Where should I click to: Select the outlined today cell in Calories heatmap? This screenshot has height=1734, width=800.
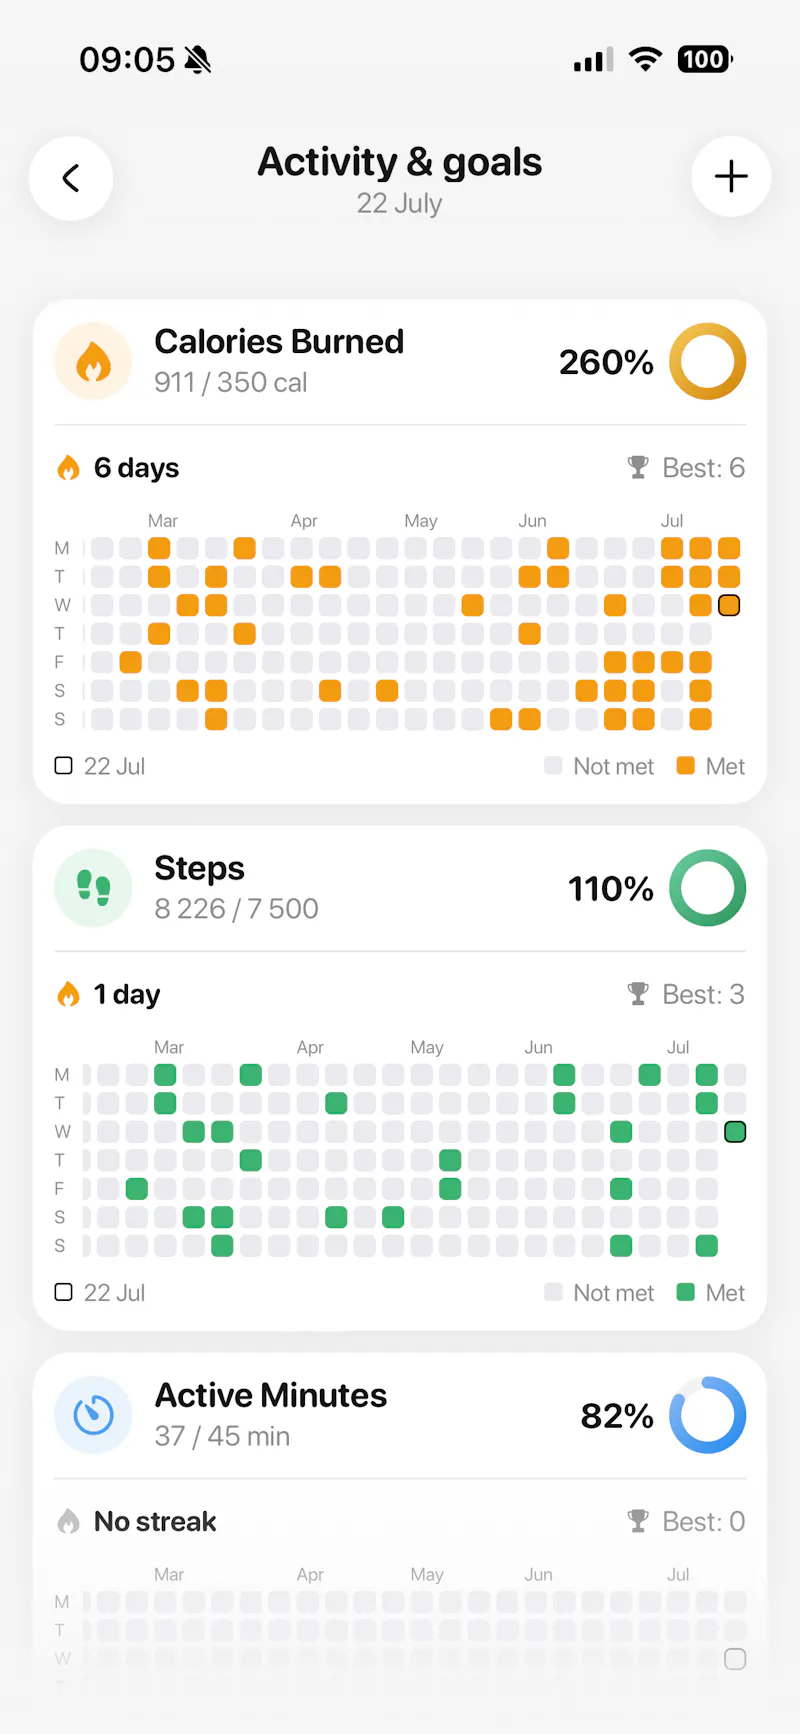[729, 605]
